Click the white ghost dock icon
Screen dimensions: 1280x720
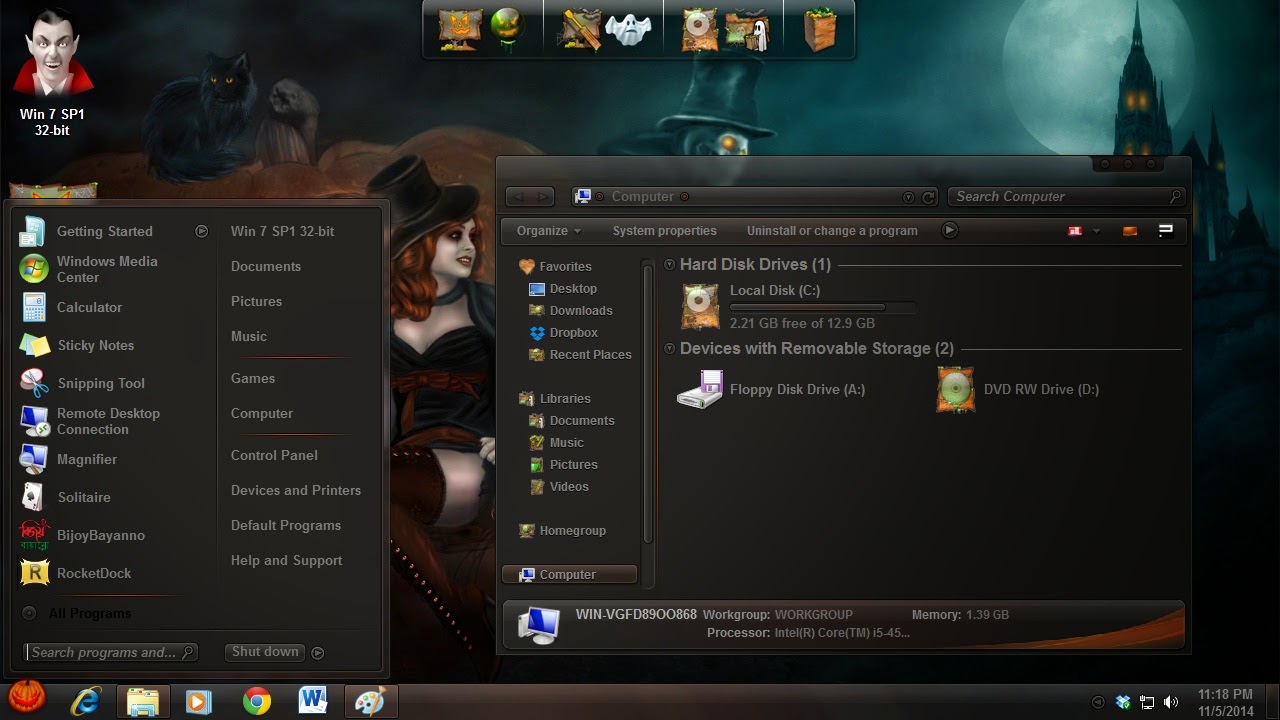tap(629, 29)
